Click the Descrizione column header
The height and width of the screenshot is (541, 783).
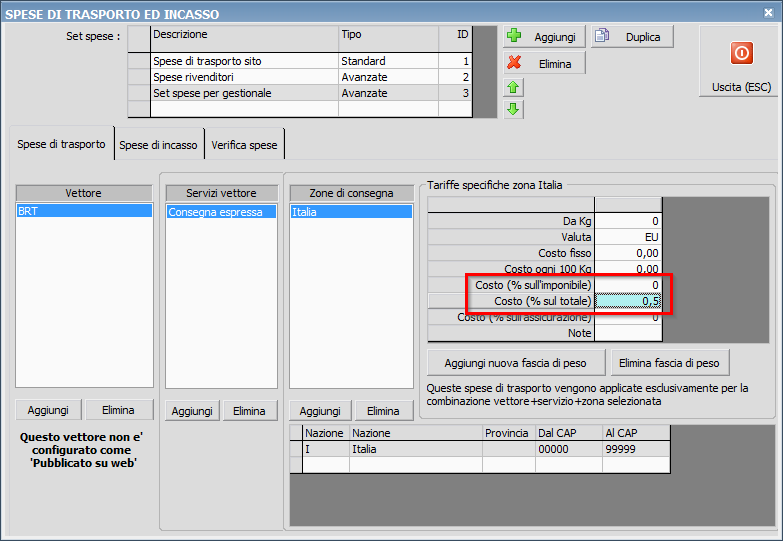244,38
